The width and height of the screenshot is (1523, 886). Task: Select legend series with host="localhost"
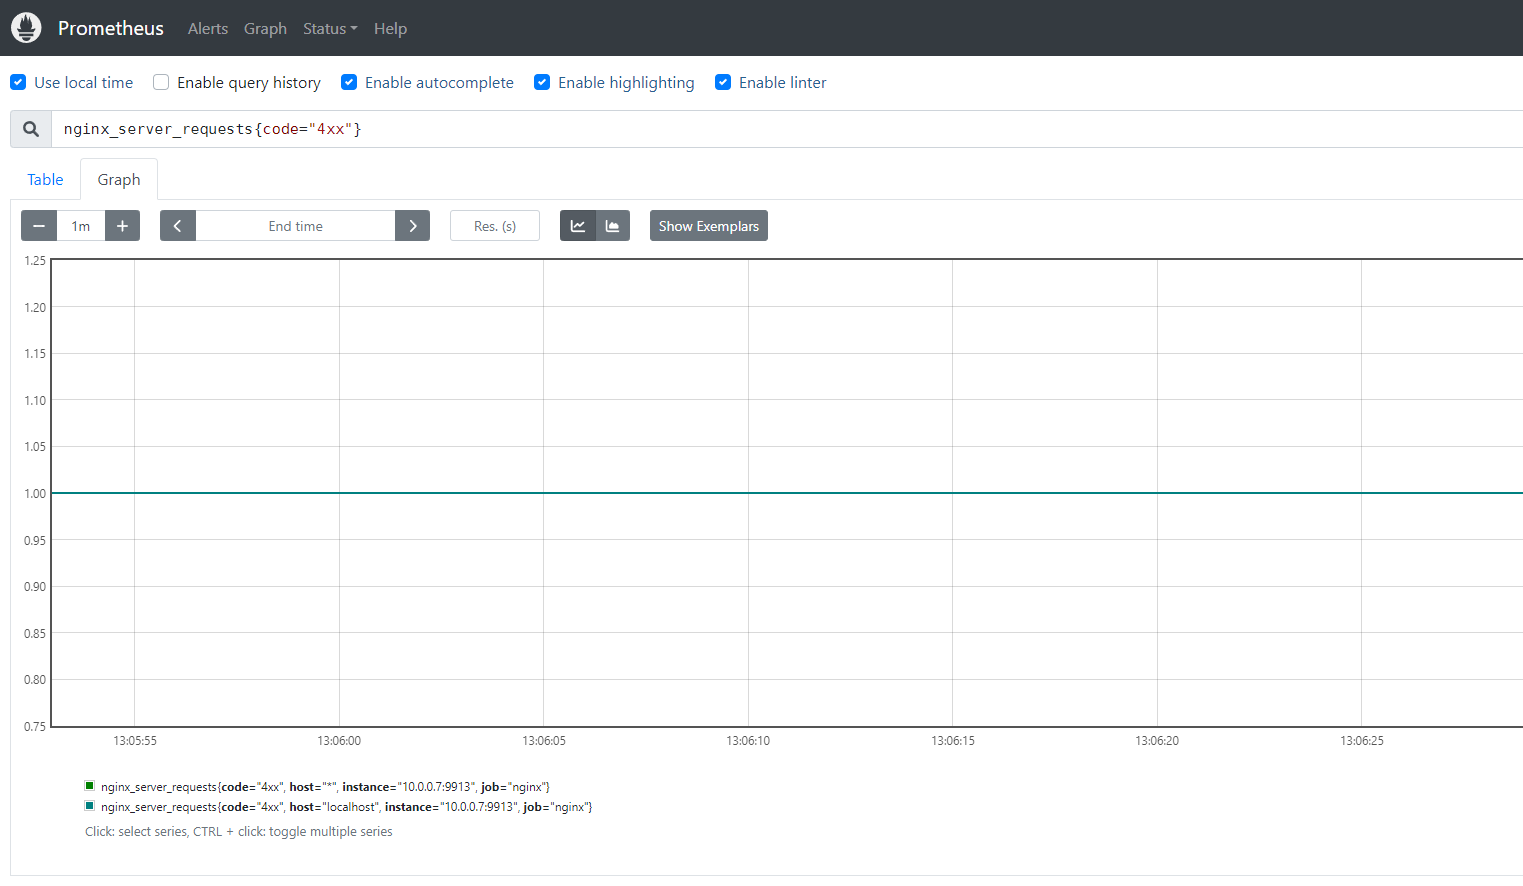(x=346, y=807)
